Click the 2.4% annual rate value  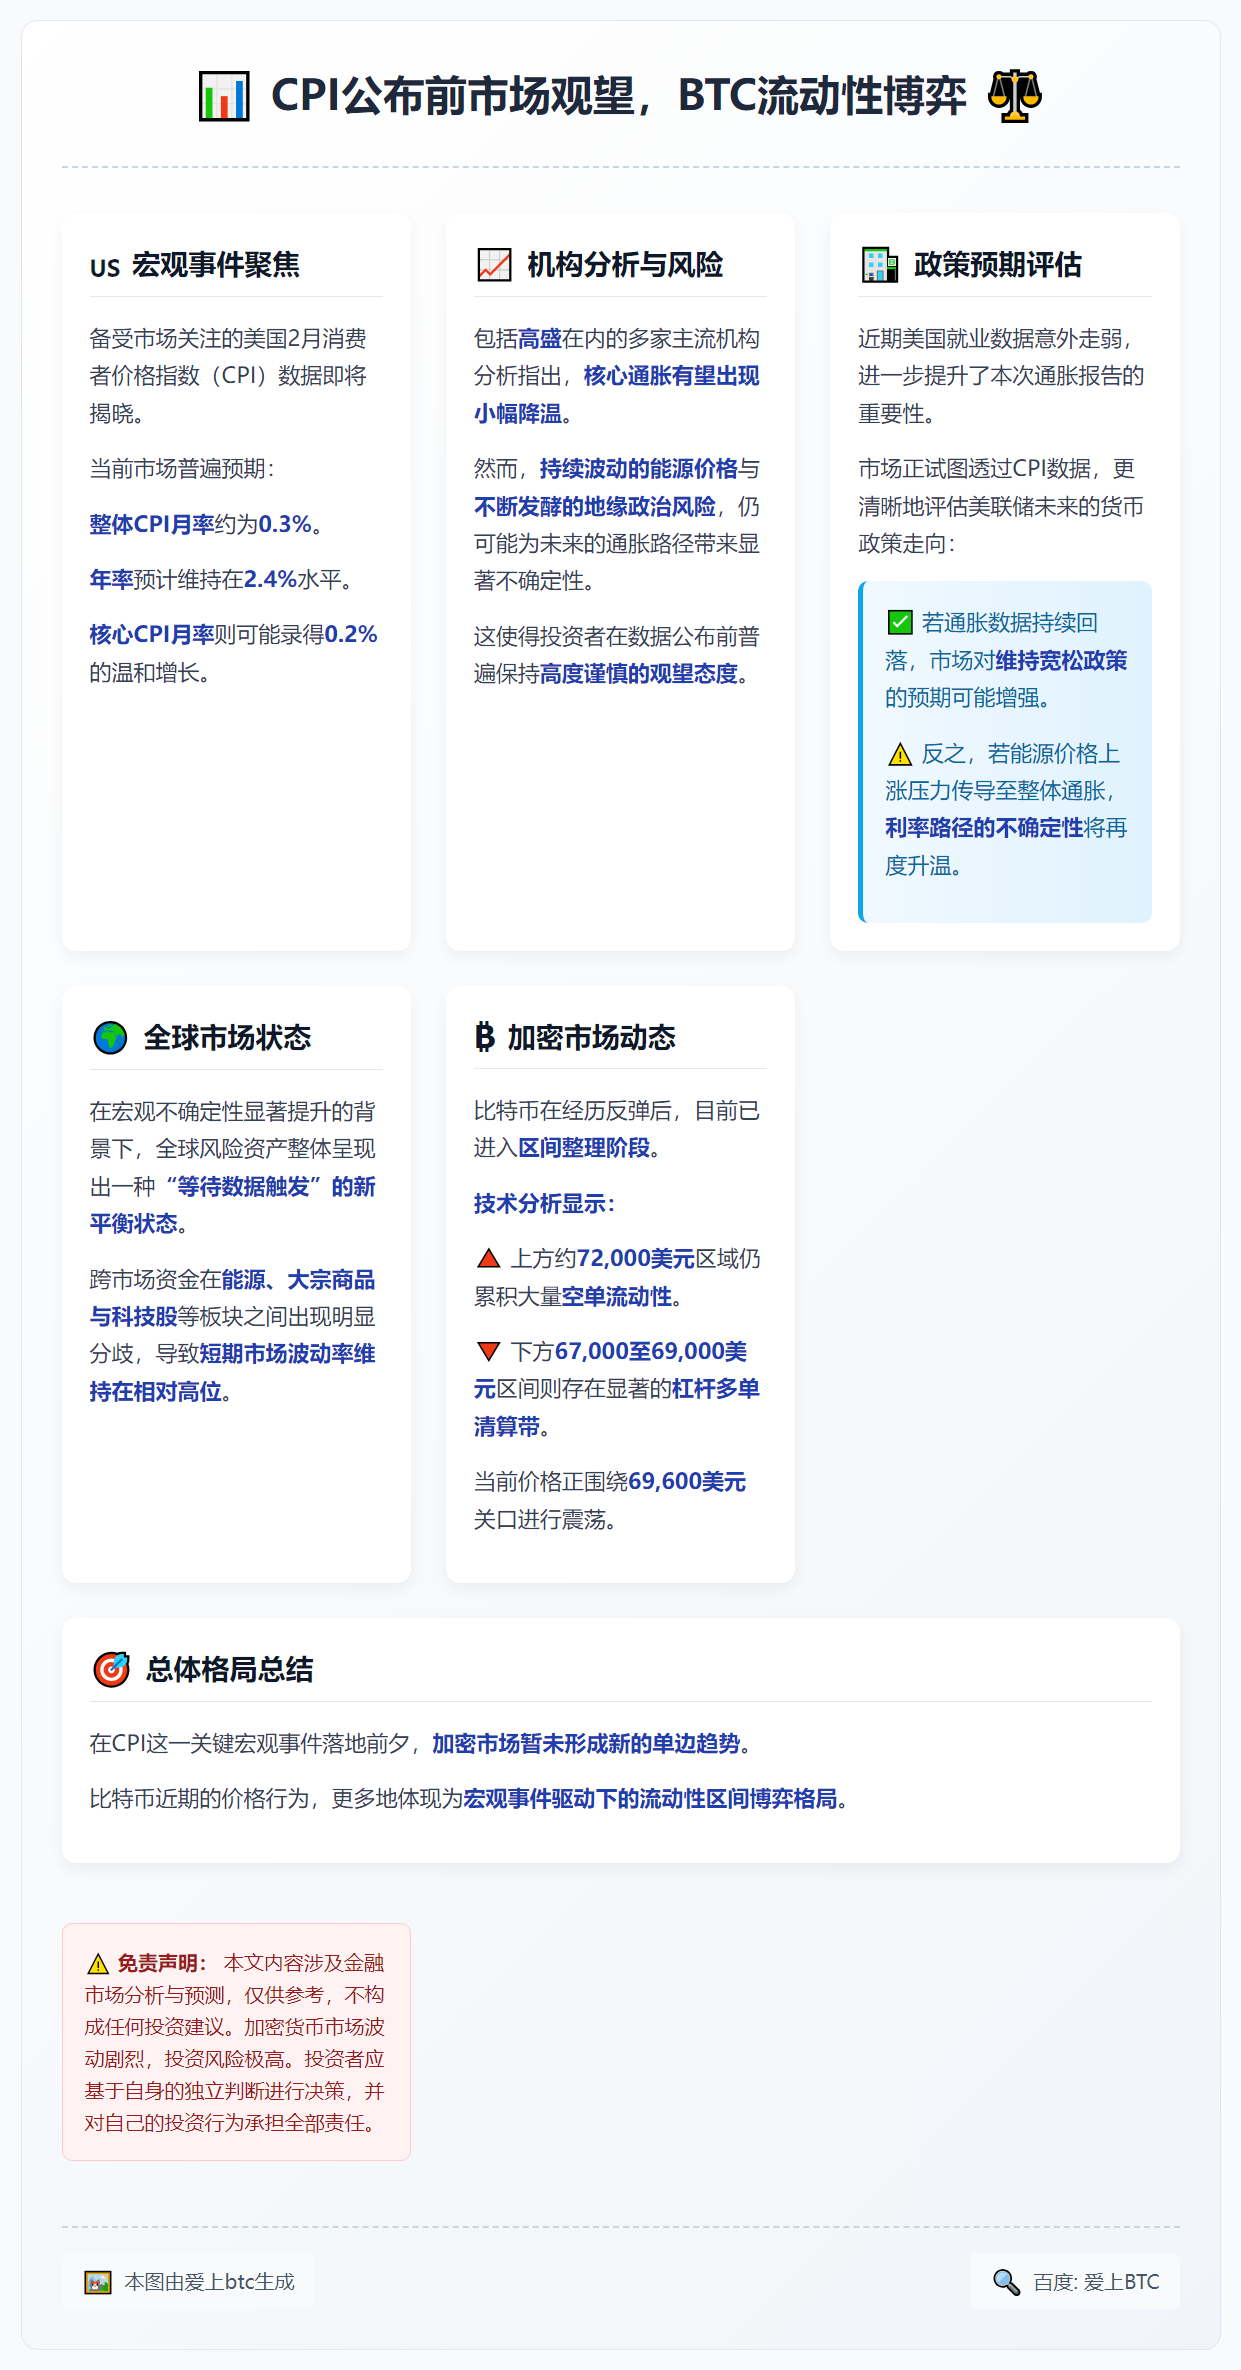click(x=270, y=579)
